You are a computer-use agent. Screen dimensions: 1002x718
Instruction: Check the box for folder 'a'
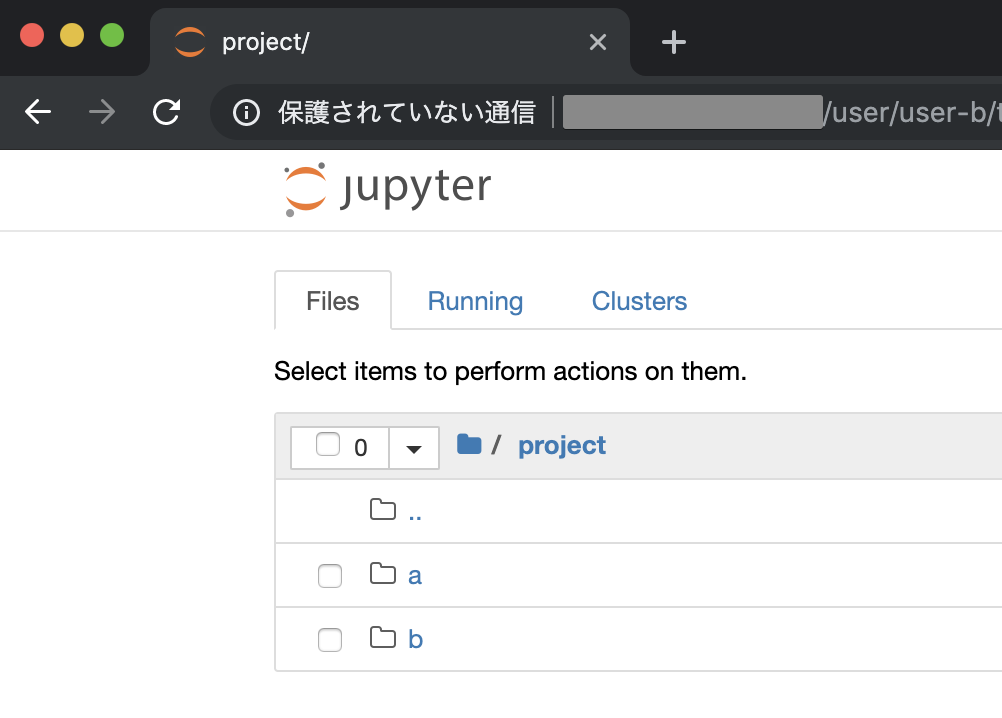click(330, 576)
